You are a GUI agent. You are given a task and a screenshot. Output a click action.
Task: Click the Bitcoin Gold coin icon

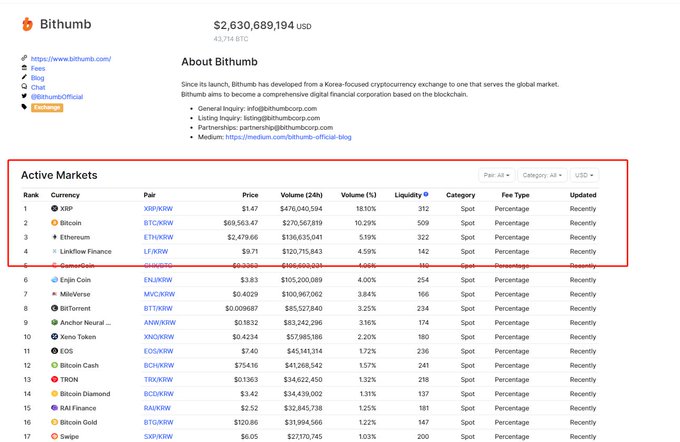[54, 422]
